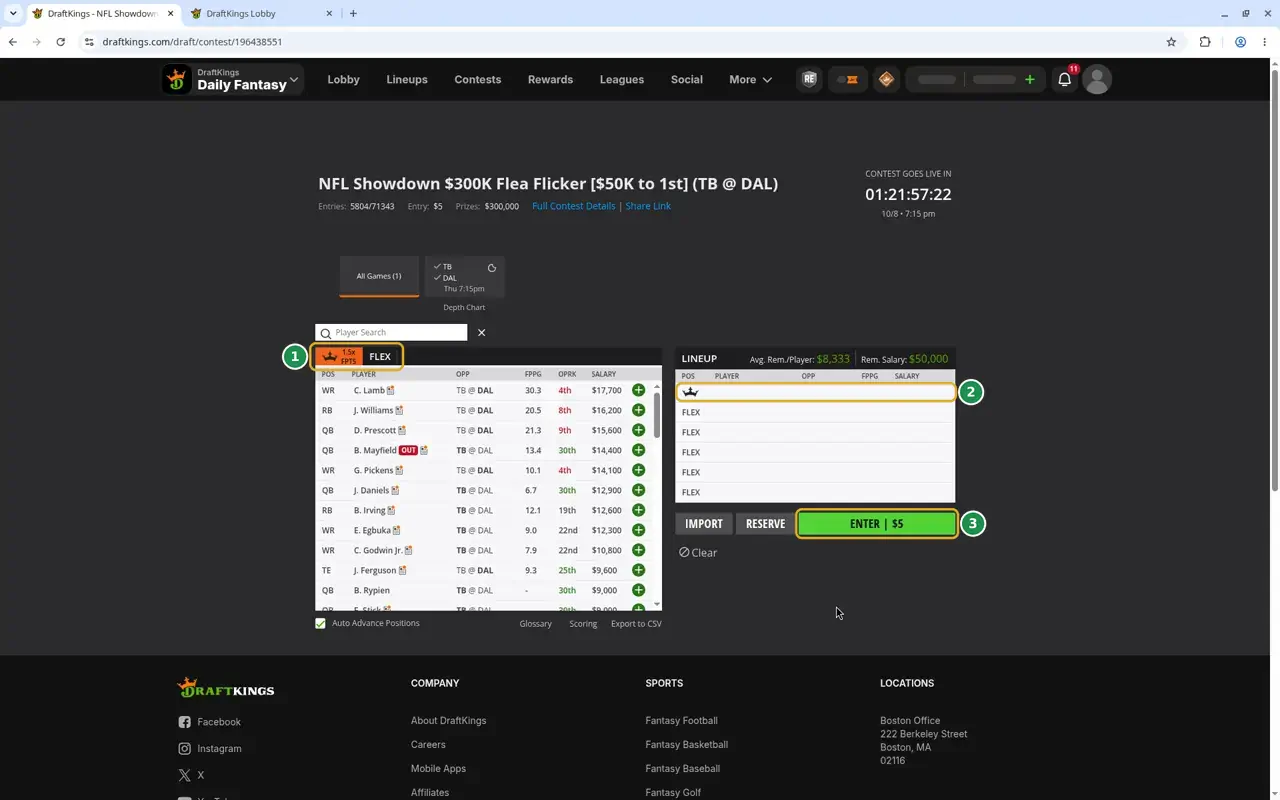Clear the current lineup
This screenshot has width=1280, height=800.
pyautogui.click(x=698, y=552)
